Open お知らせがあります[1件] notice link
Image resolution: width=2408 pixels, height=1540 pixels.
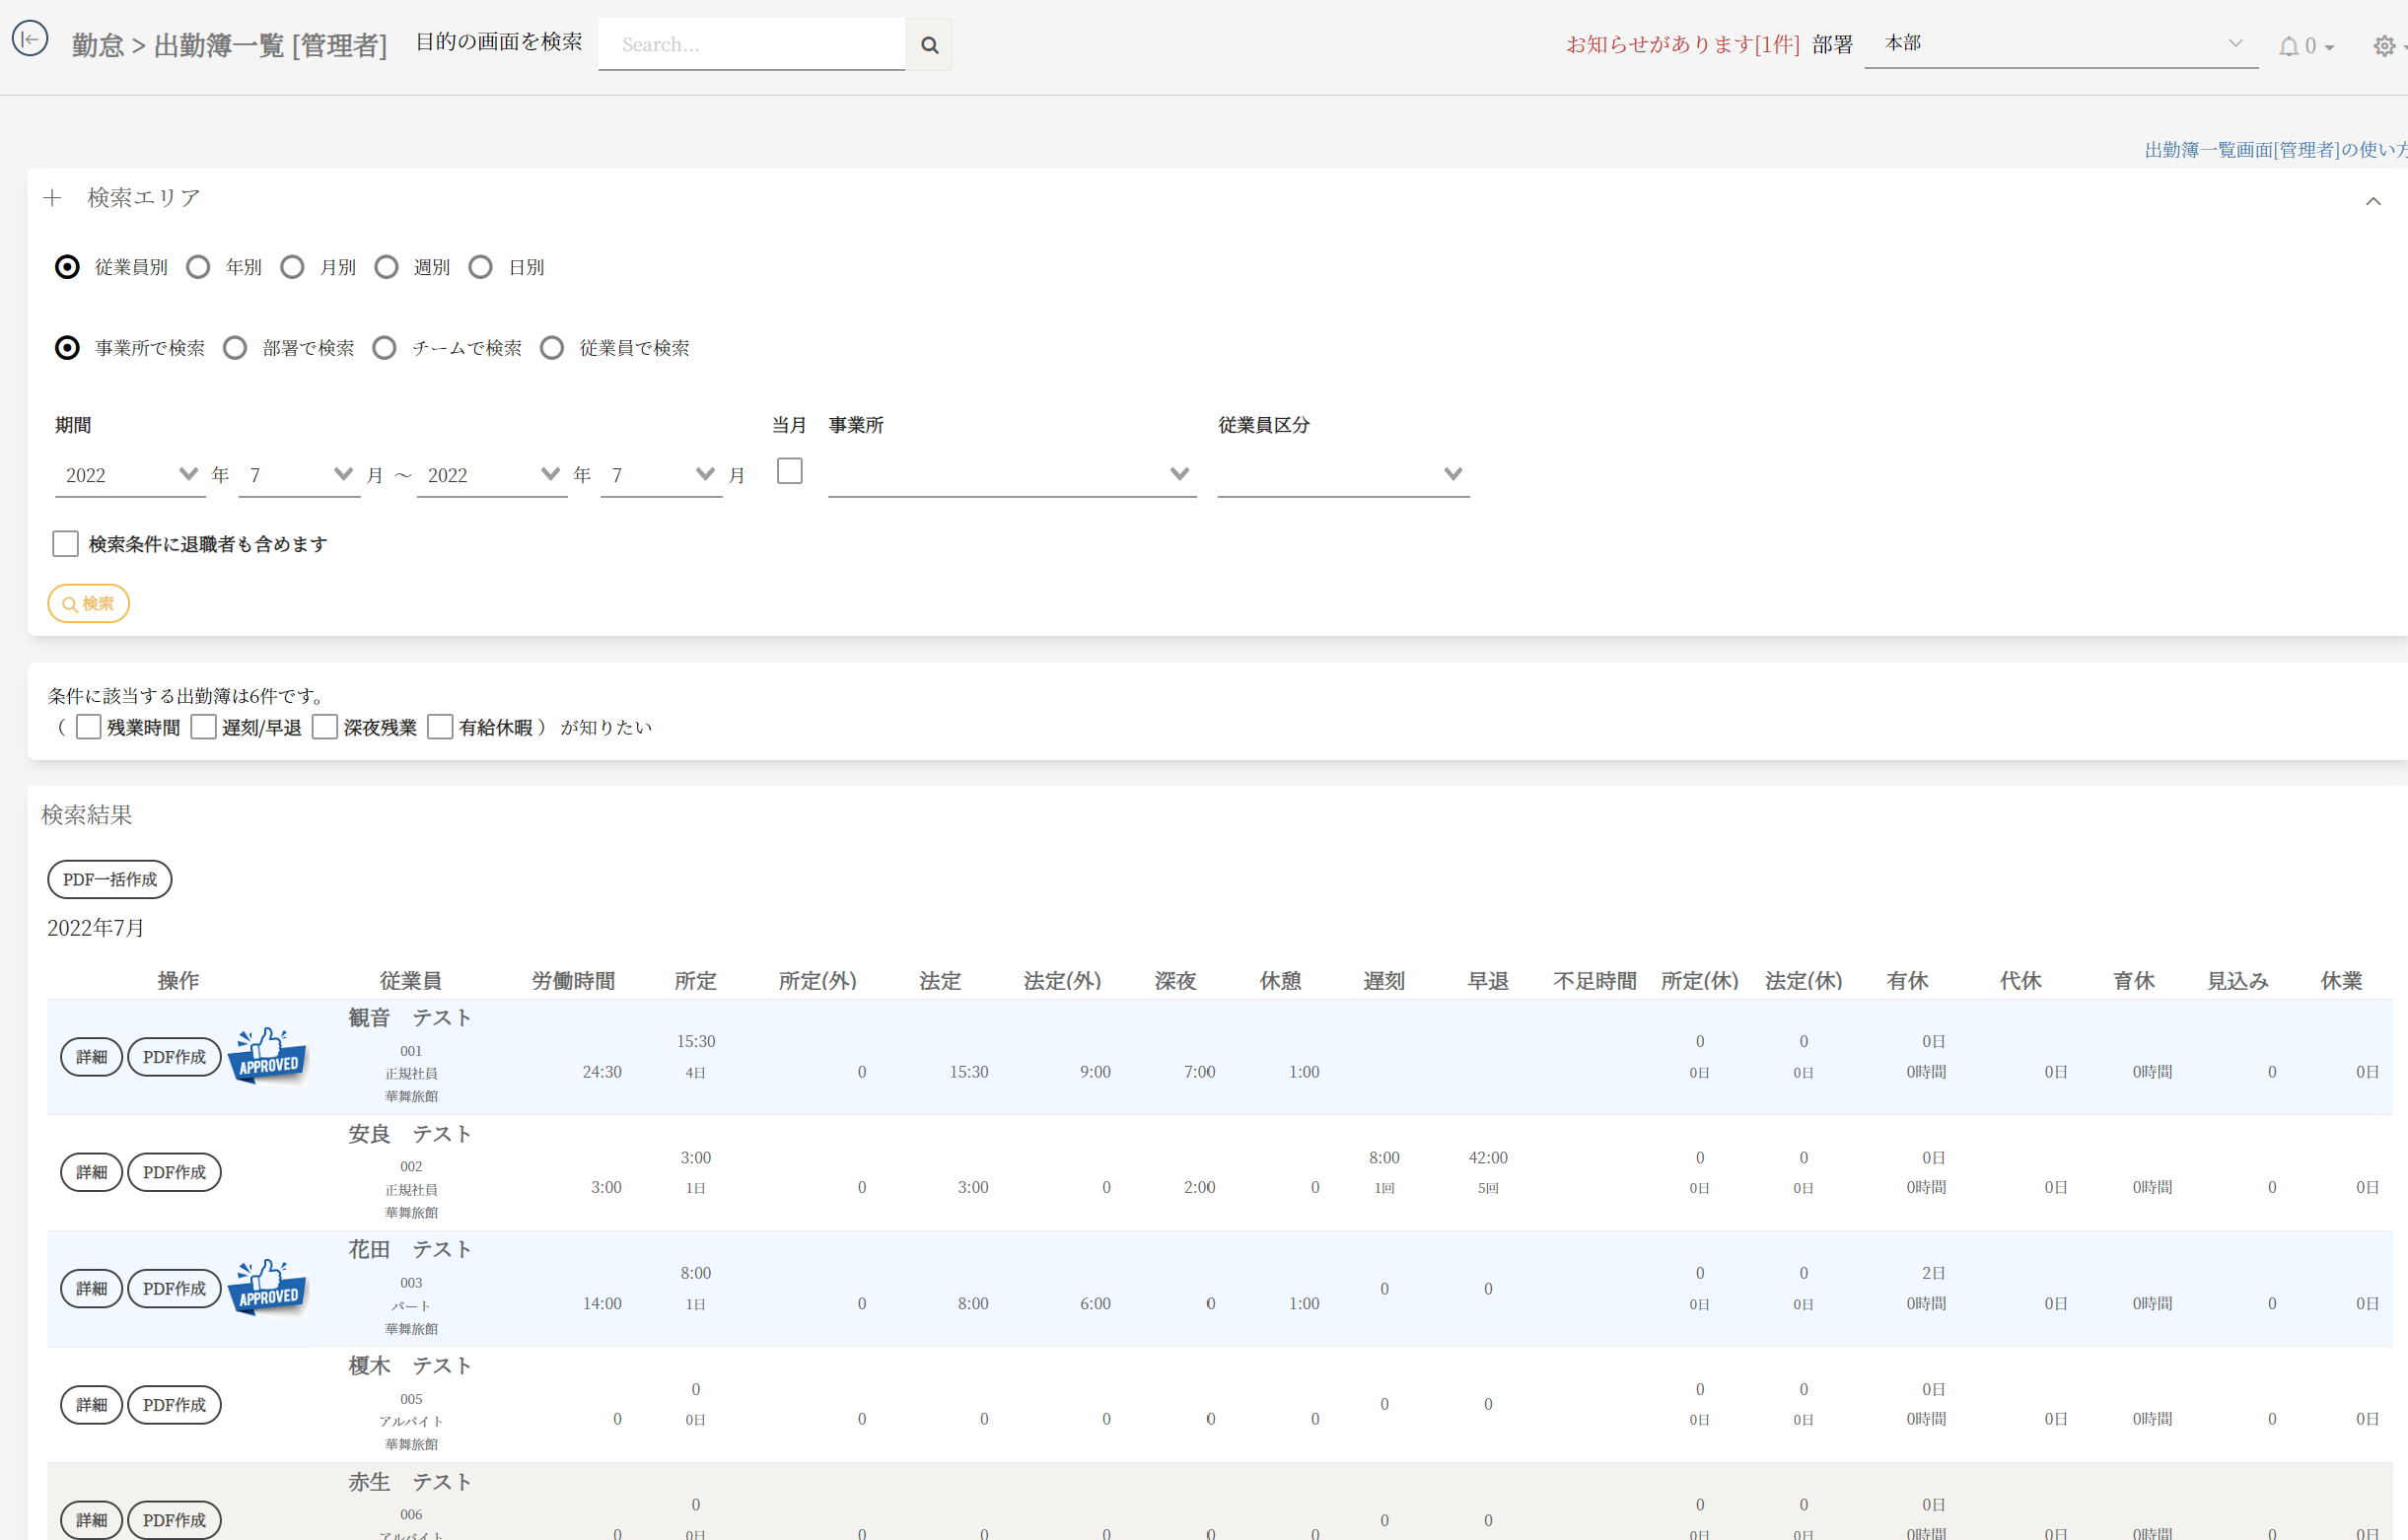click(1682, 44)
